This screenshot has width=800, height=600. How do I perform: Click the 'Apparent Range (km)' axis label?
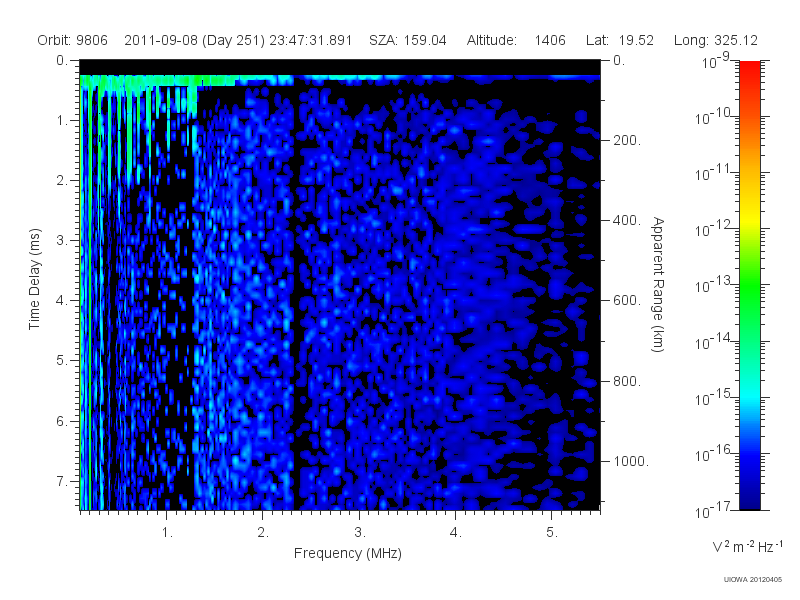point(658,284)
